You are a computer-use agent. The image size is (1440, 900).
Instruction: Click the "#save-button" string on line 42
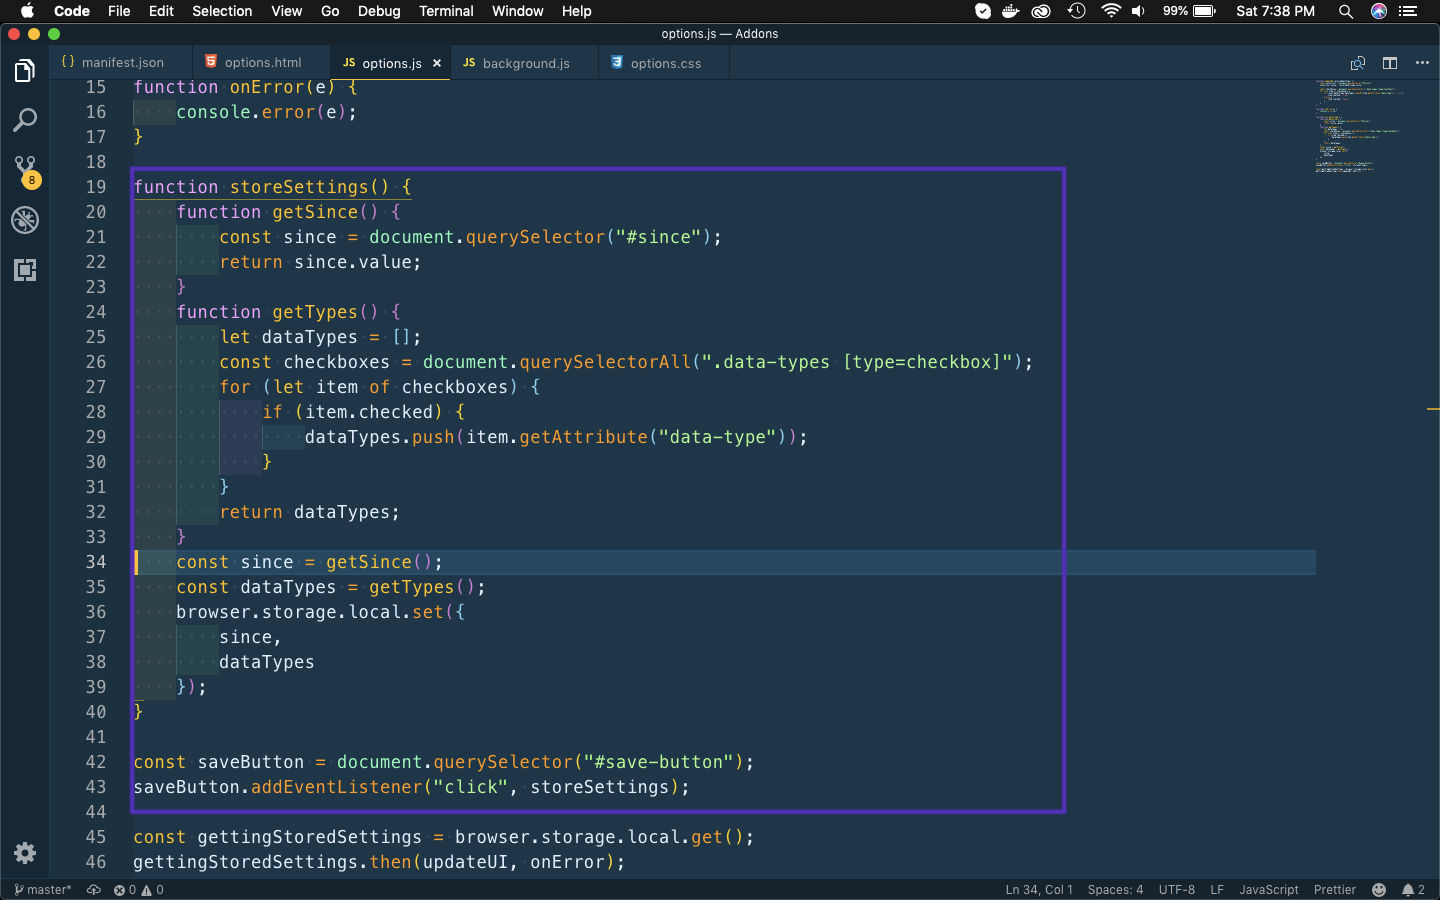coord(659,762)
